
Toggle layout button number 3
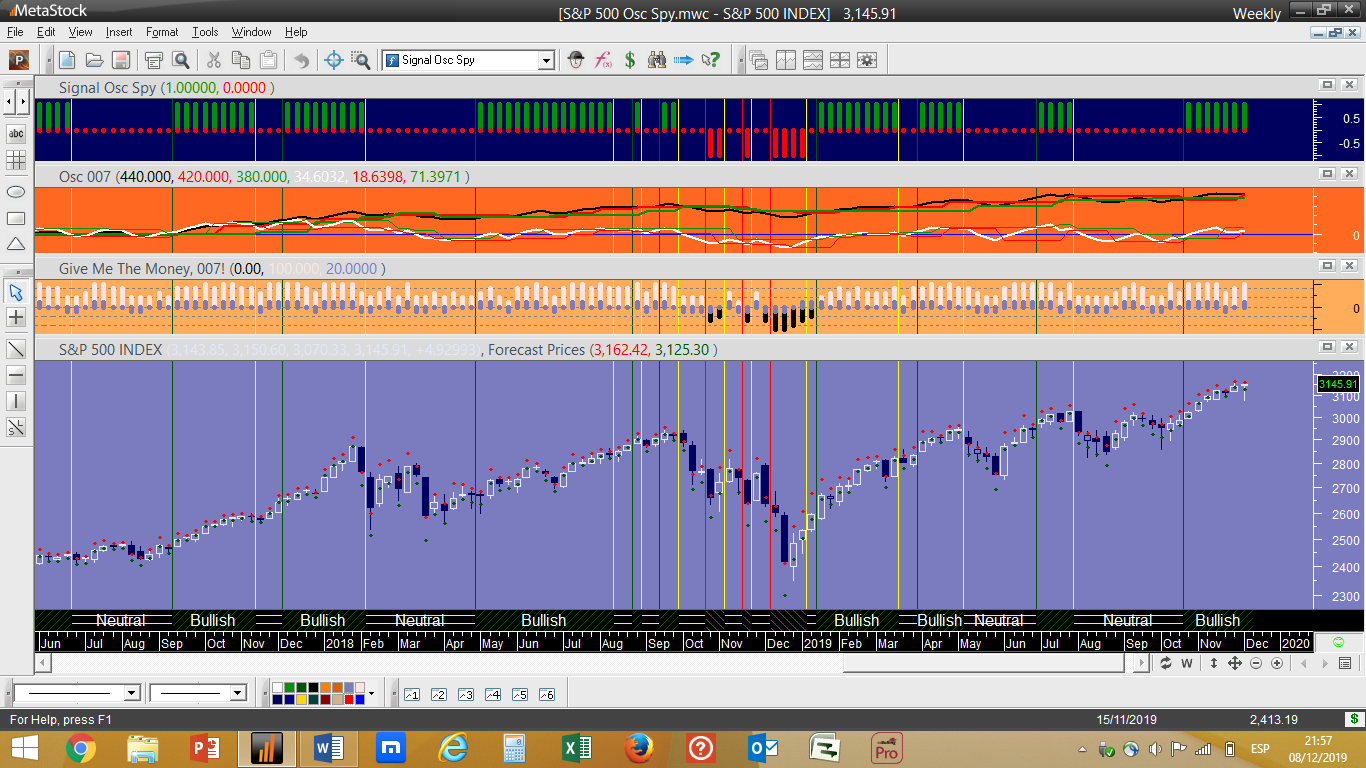[x=465, y=694]
